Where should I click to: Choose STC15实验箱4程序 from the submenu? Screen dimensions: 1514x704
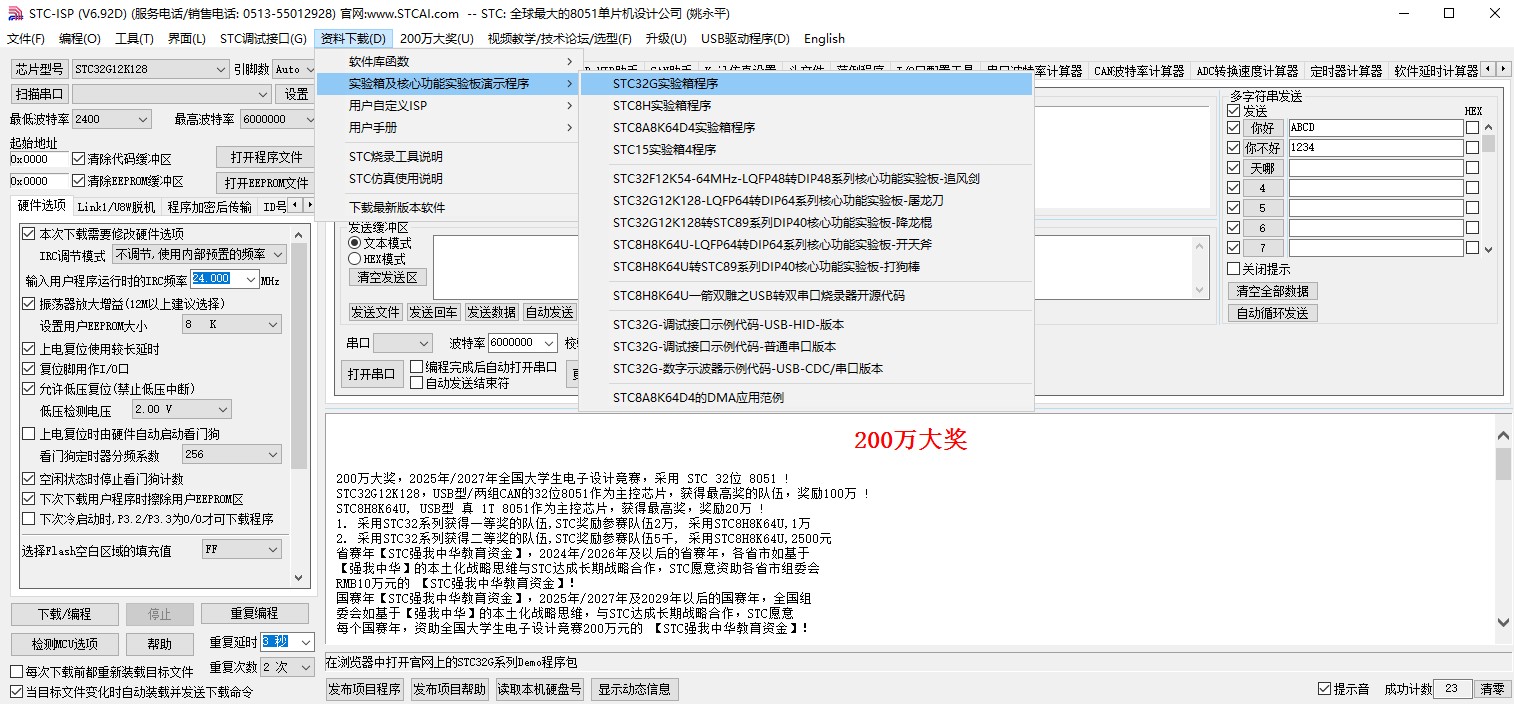pyautogui.click(x=806, y=150)
